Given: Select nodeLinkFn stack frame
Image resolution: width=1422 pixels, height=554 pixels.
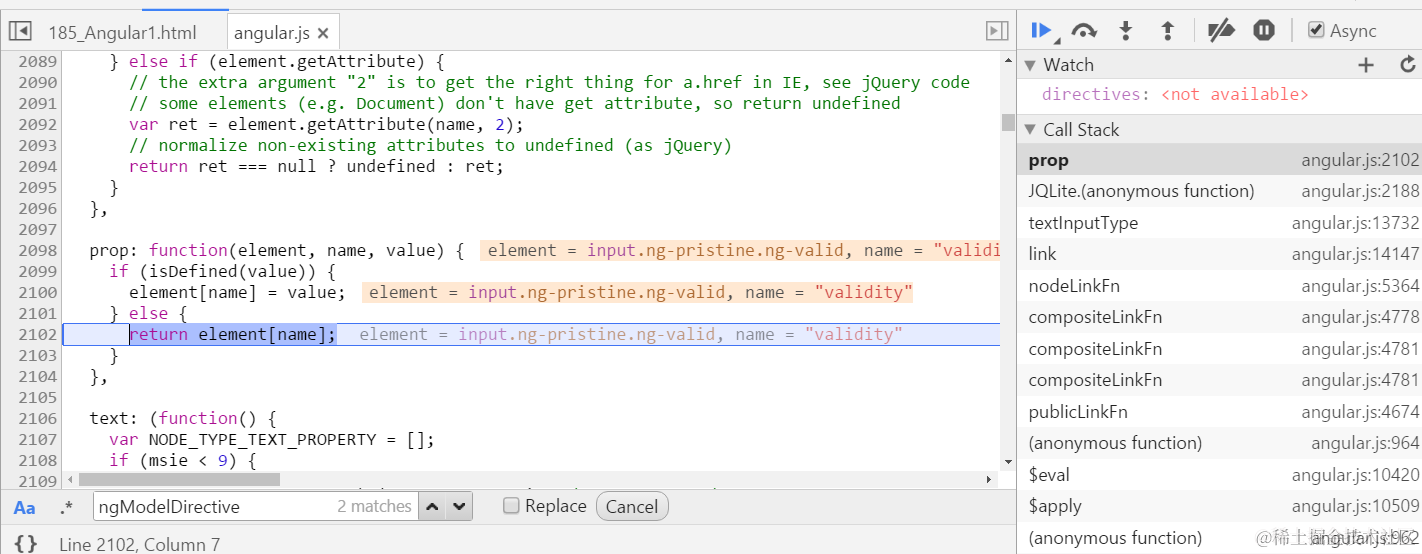Looking at the screenshot, I should click(x=1219, y=286).
